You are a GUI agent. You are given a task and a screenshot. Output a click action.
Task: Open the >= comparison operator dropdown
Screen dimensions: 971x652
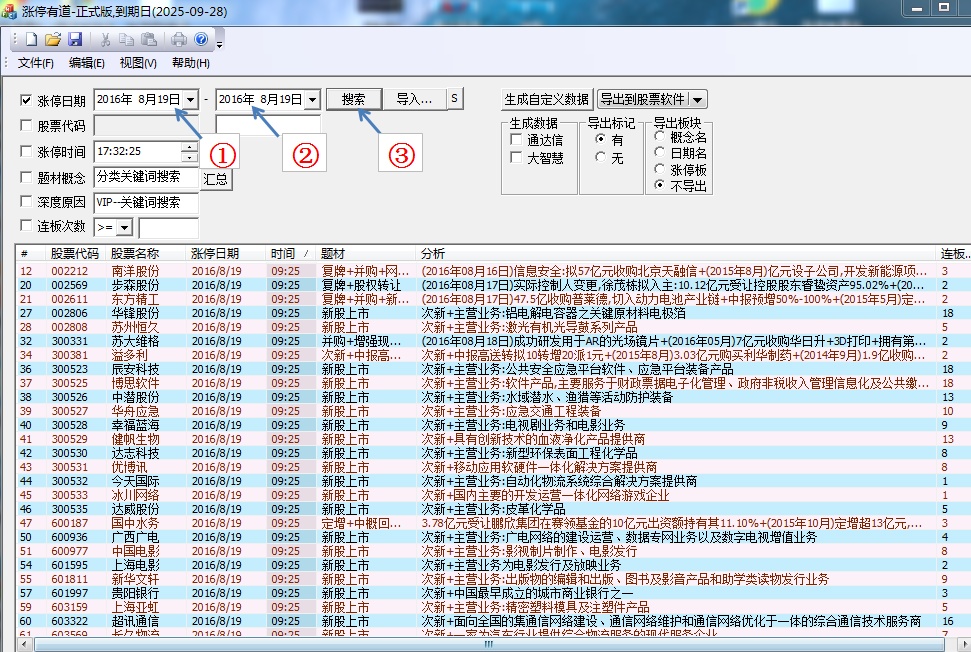coord(124,228)
